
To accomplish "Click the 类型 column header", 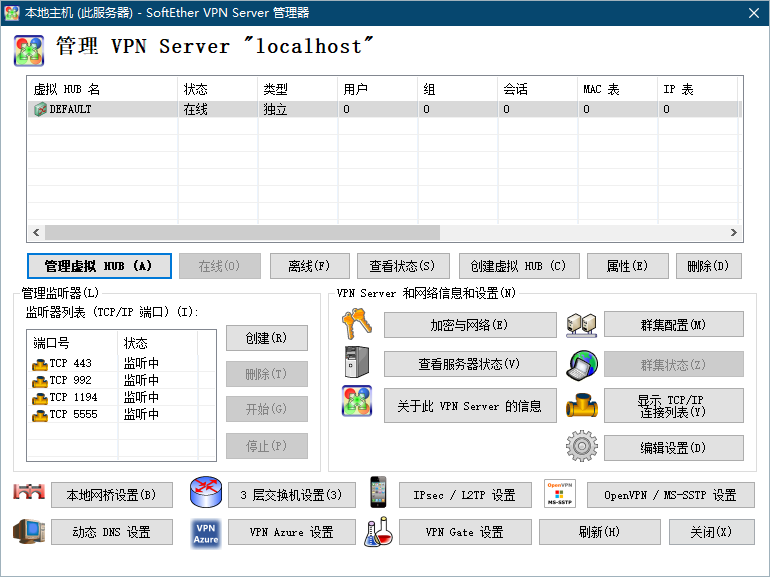I will point(298,89).
